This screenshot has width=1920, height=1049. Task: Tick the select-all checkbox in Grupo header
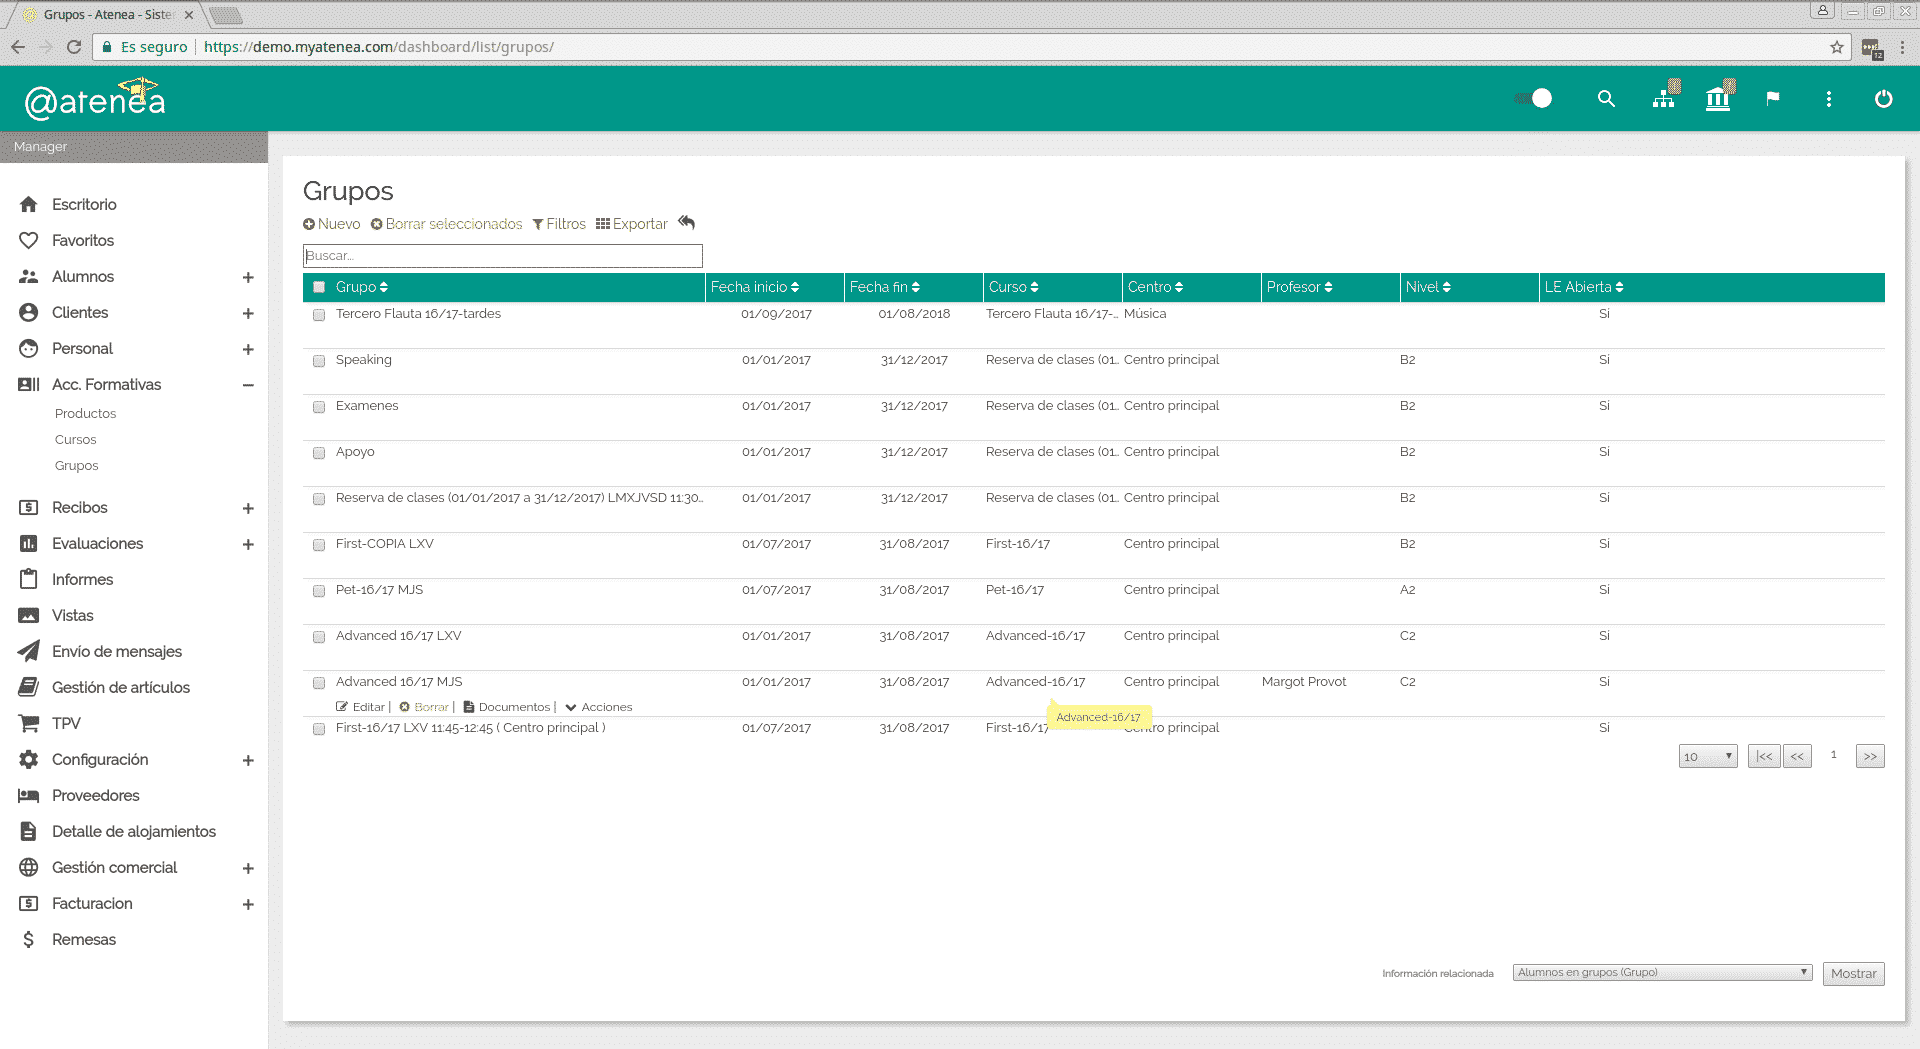pyautogui.click(x=319, y=287)
